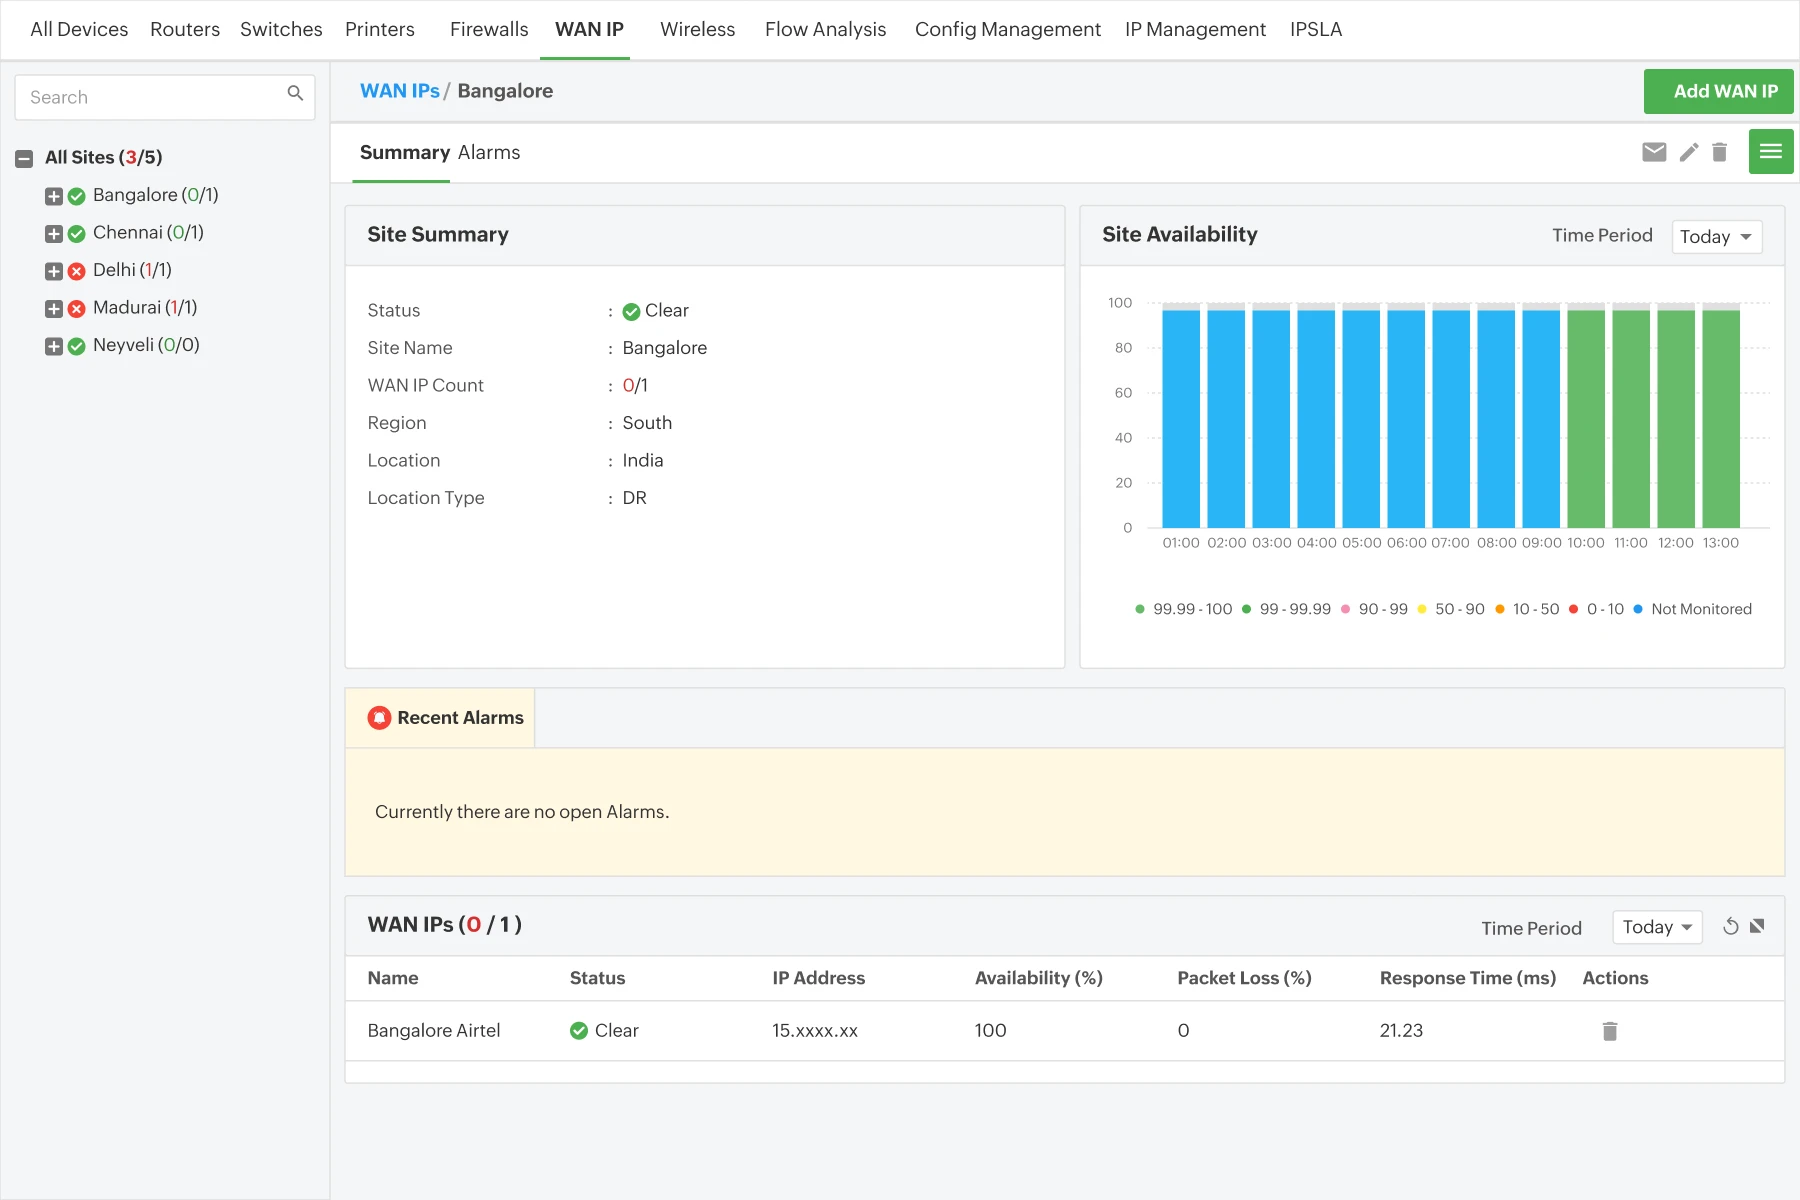1800x1200 pixels.
Task: Switch to the Alarms sub-tab
Action: click(x=489, y=152)
